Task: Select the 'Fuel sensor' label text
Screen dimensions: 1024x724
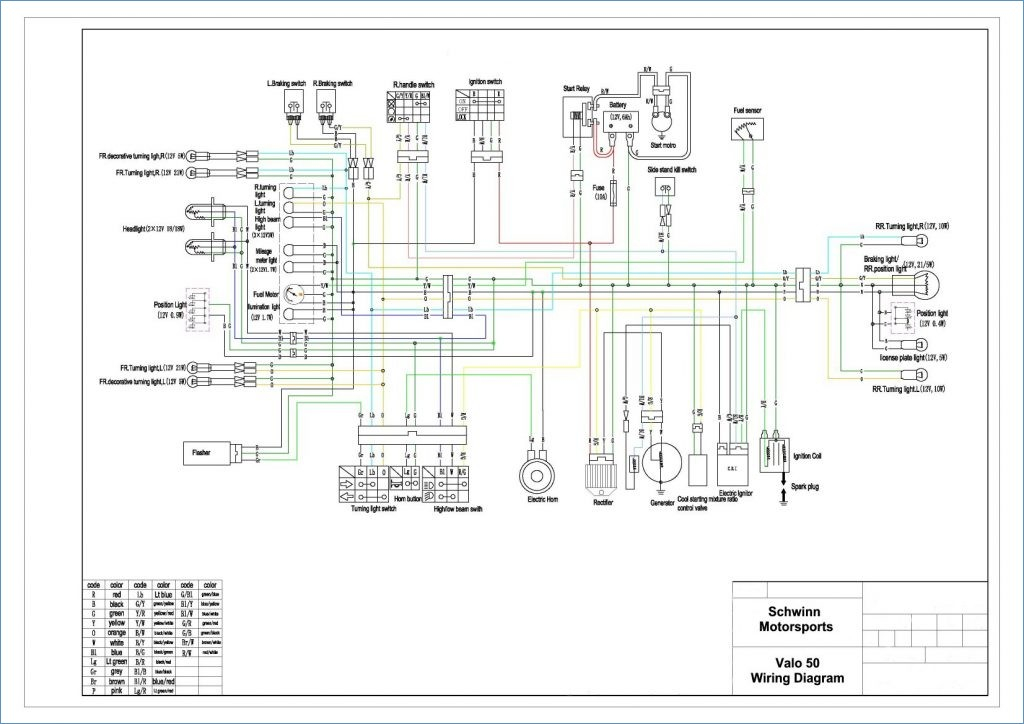Action: tap(747, 111)
